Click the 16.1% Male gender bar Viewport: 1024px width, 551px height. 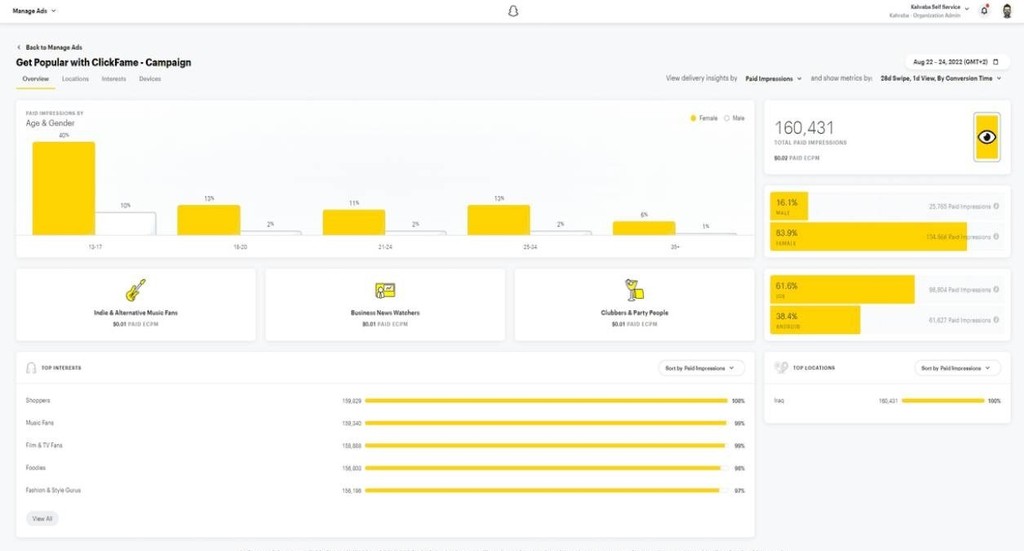[789, 206]
